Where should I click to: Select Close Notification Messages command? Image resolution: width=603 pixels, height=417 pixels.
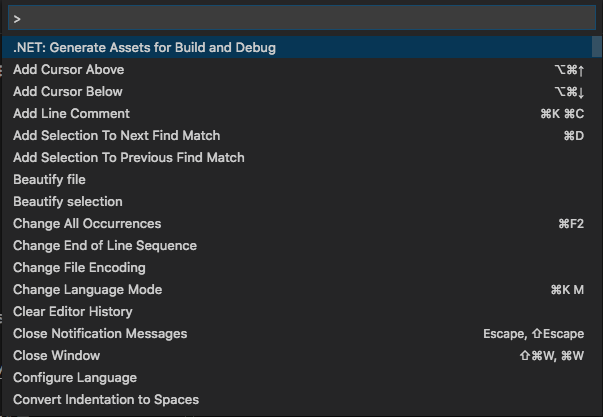pyautogui.click(x=297, y=333)
